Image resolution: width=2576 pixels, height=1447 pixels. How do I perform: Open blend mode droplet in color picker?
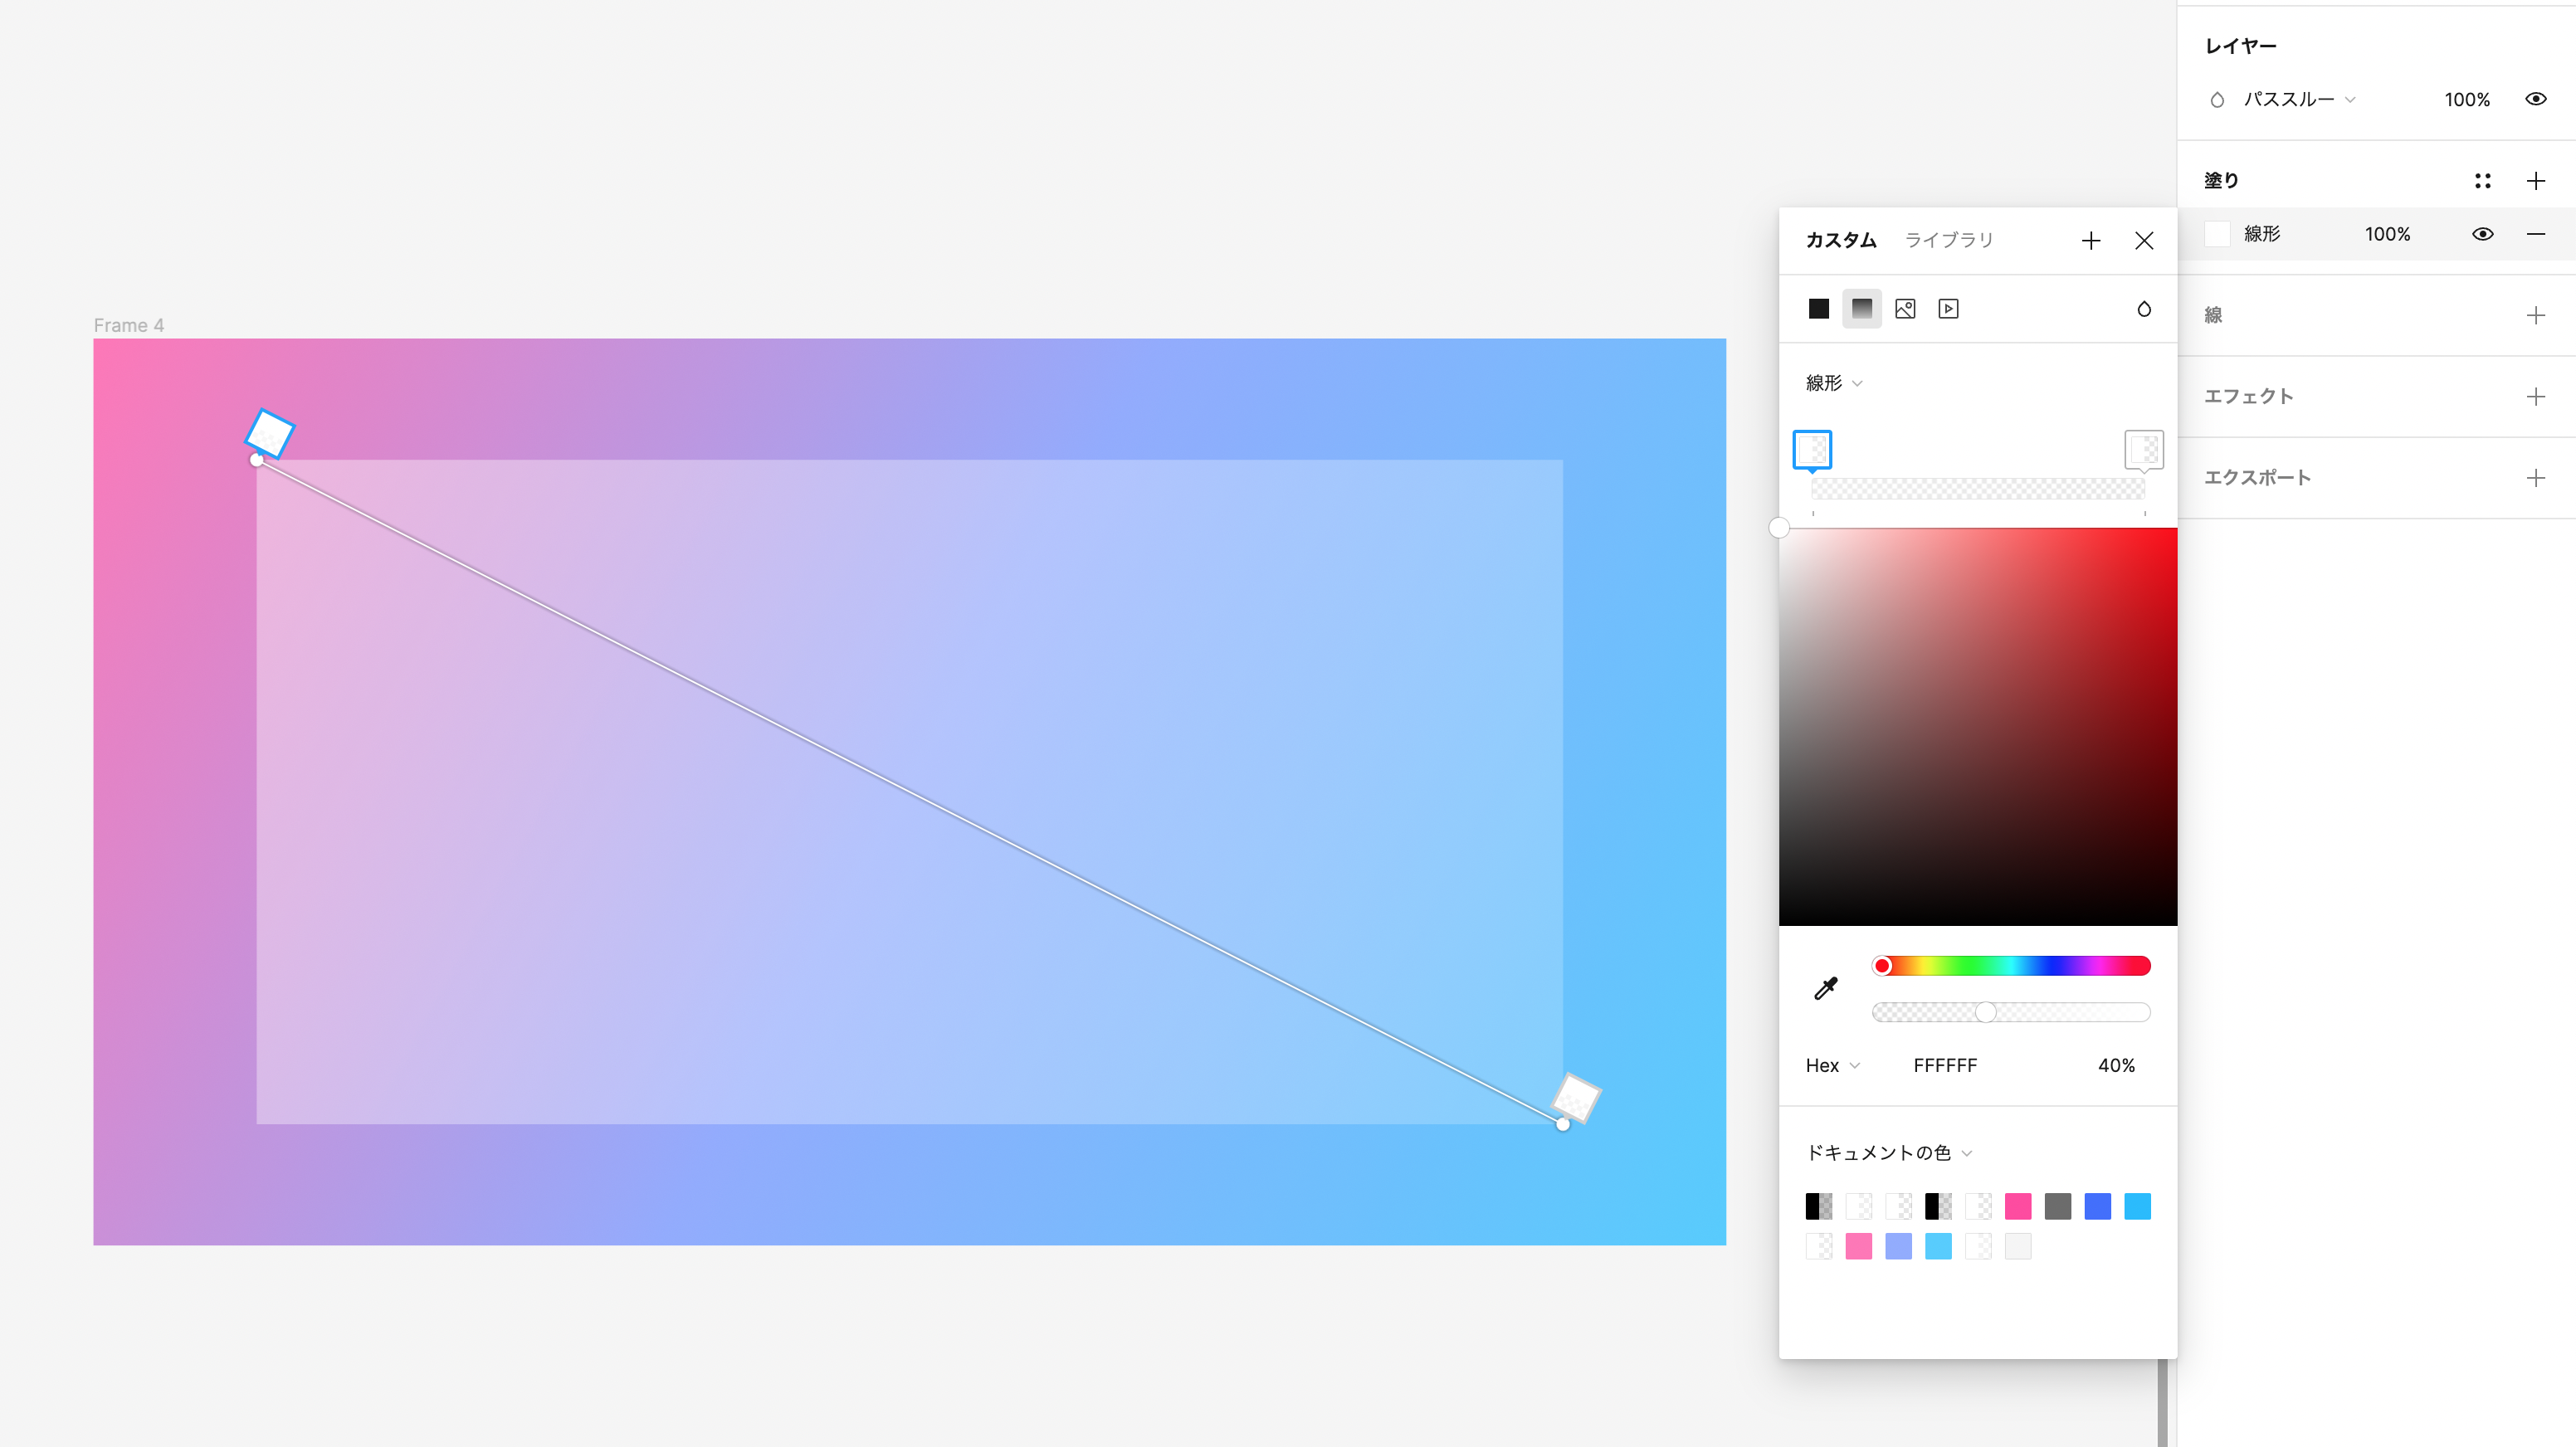coord(2143,309)
